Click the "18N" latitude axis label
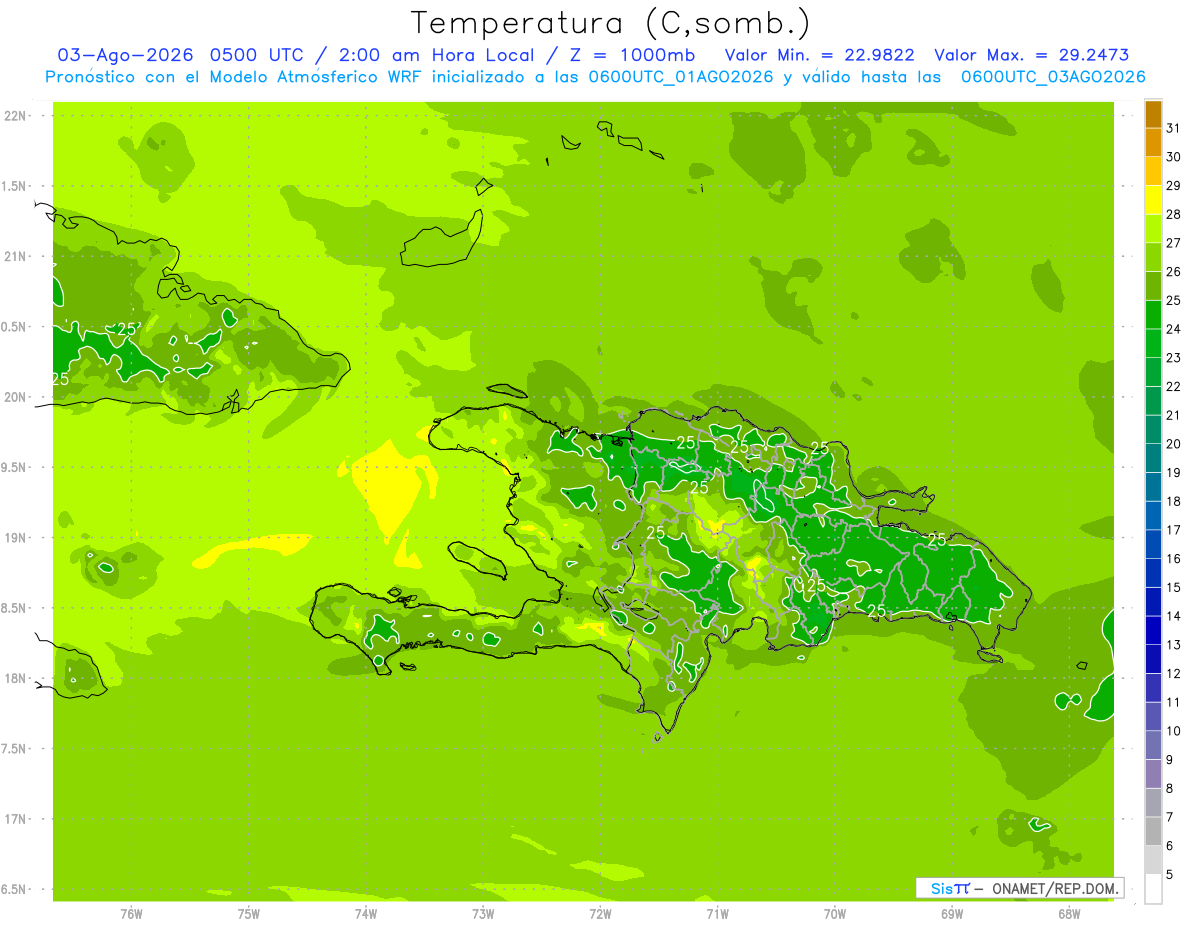 (16, 678)
